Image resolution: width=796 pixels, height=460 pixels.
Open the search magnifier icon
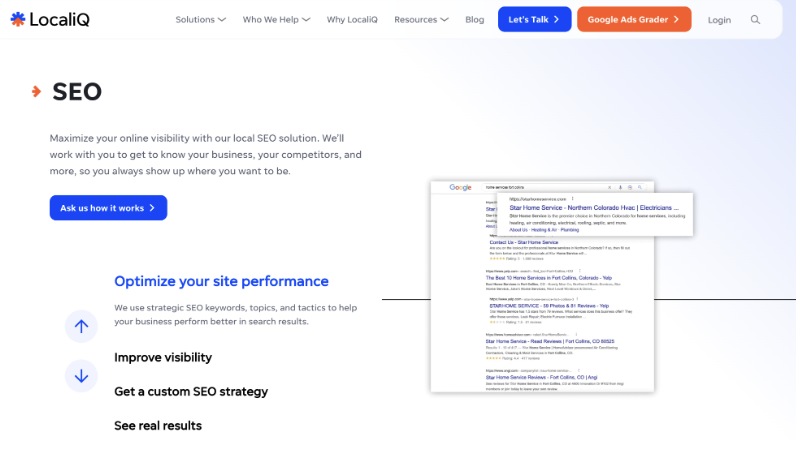[x=755, y=20]
